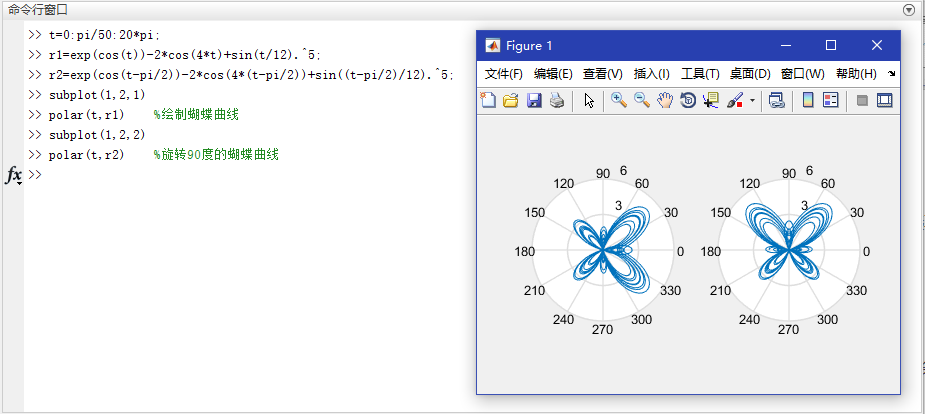Click the '命令行窗口' panel title
Viewport: 925px width, 414px height.
tap(38, 10)
